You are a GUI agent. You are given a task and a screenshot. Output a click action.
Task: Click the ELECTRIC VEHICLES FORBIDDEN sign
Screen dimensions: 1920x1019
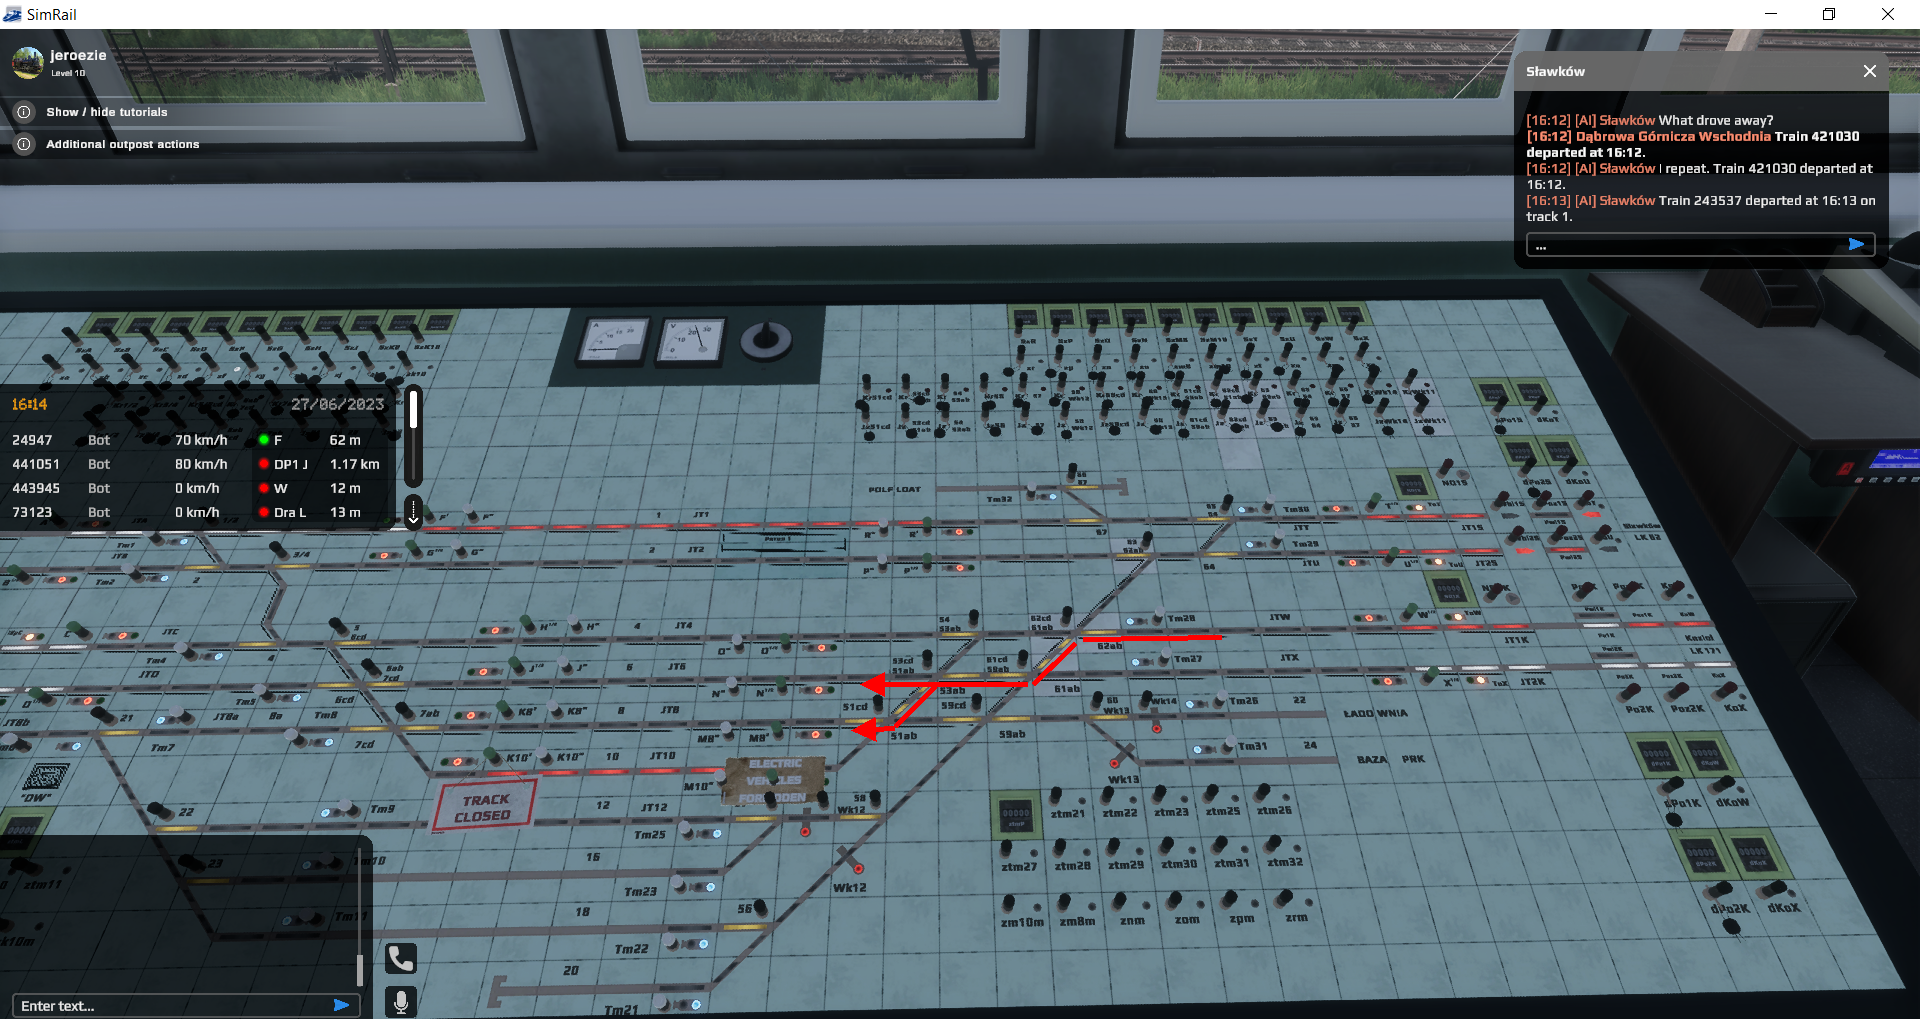click(x=775, y=781)
